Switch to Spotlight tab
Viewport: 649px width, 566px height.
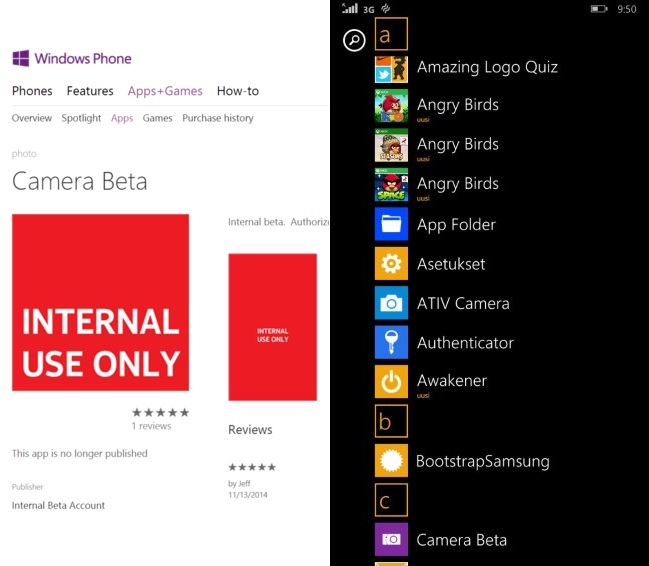click(x=81, y=118)
